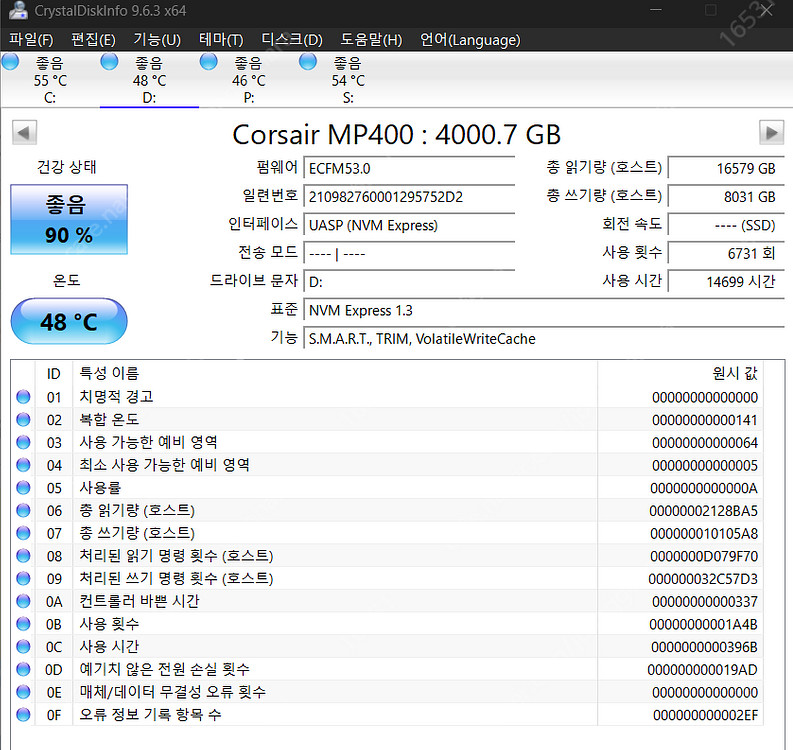The image size is (793, 750).
Task: Open the 디스크(D) menu
Action: click(292, 39)
